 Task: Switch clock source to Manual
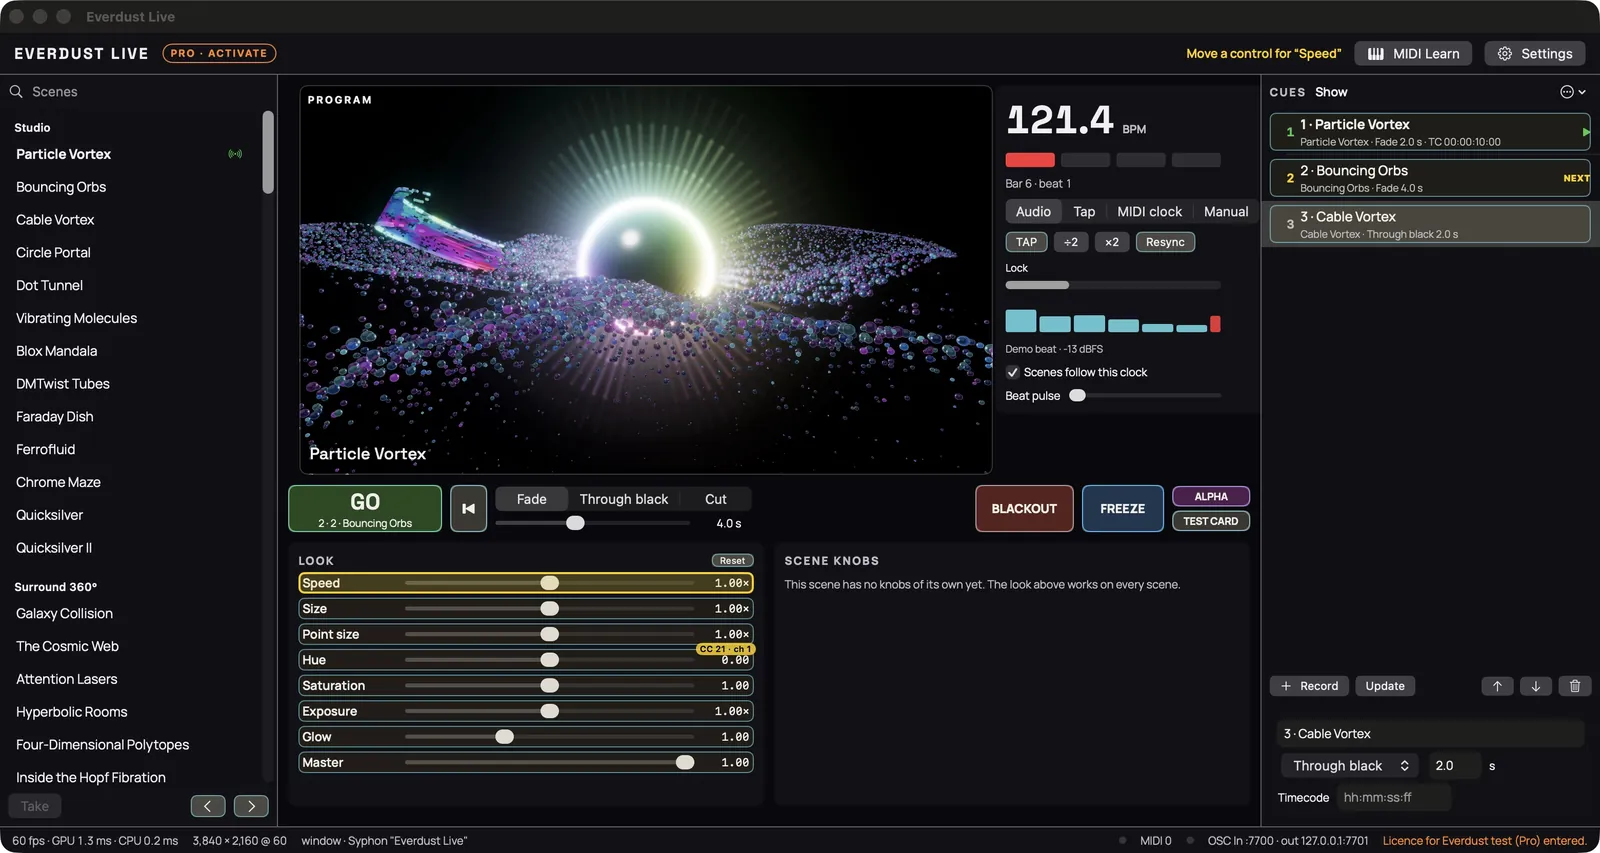[x=1226, y=212]
